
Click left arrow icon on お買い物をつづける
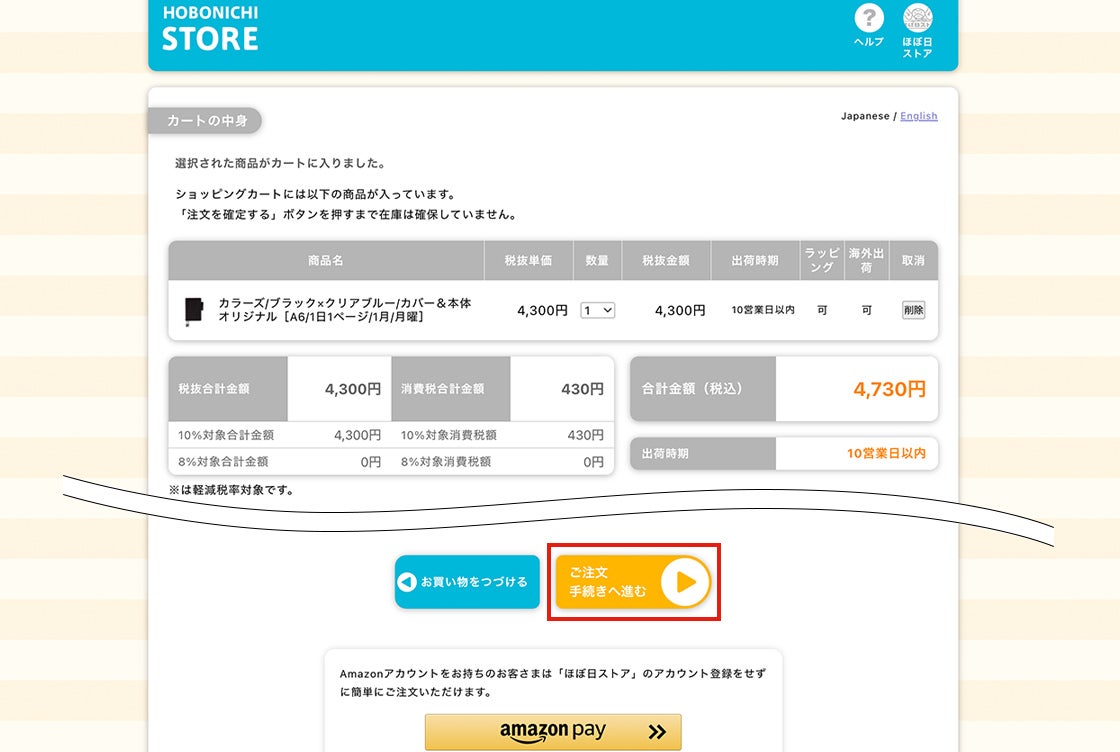tap(407, 582)
